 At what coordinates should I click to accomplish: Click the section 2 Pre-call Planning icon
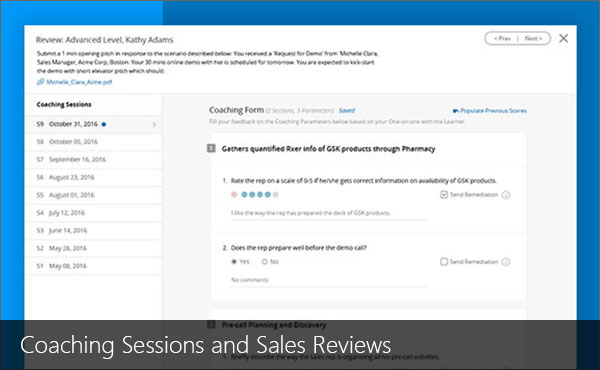[x=211, y=324]
